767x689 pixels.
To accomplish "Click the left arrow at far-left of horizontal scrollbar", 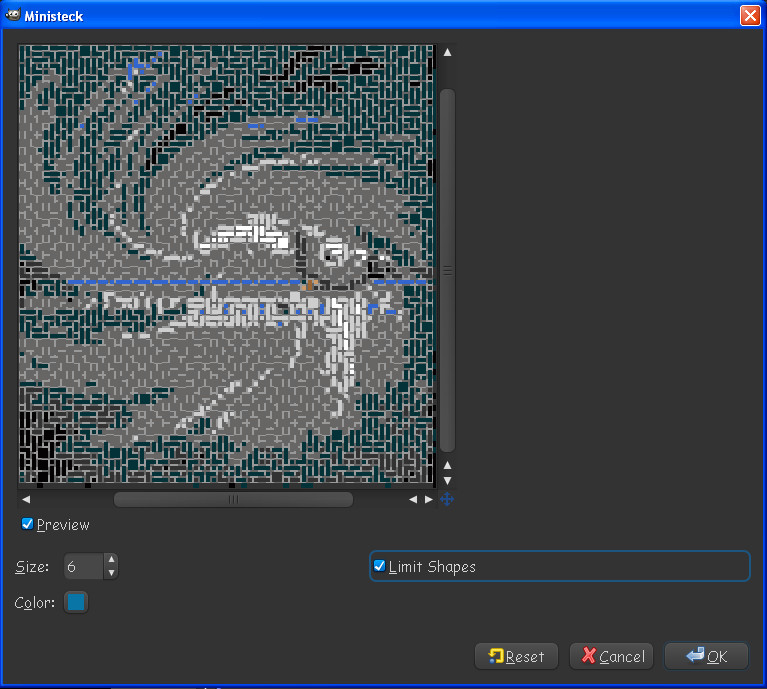I will pyautogui.click(x=26, y=499).
